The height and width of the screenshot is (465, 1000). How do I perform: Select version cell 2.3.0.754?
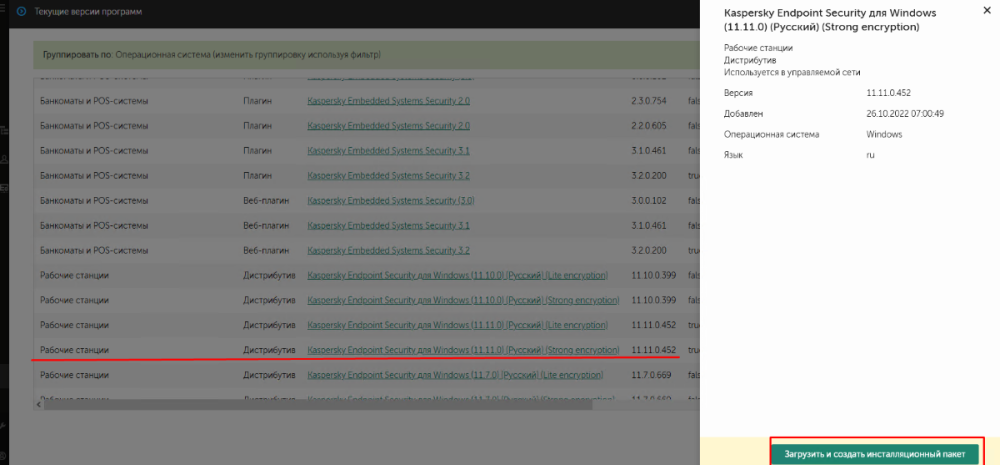click(x=649, y=101)
